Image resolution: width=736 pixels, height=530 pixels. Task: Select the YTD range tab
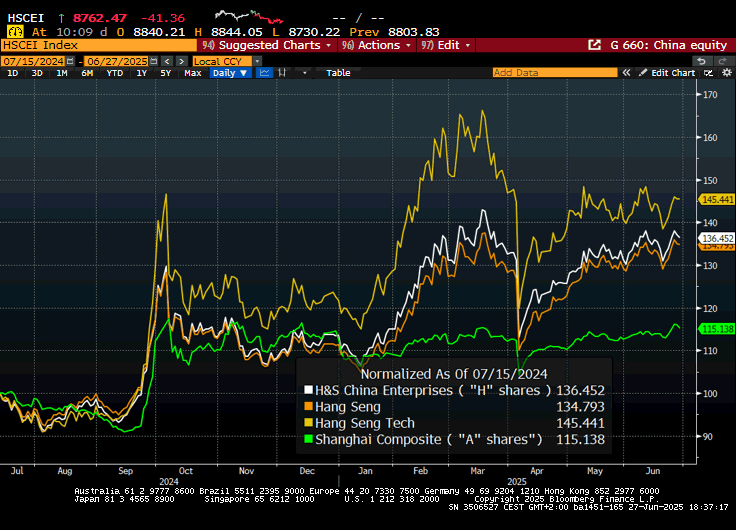tap(115, 73)
